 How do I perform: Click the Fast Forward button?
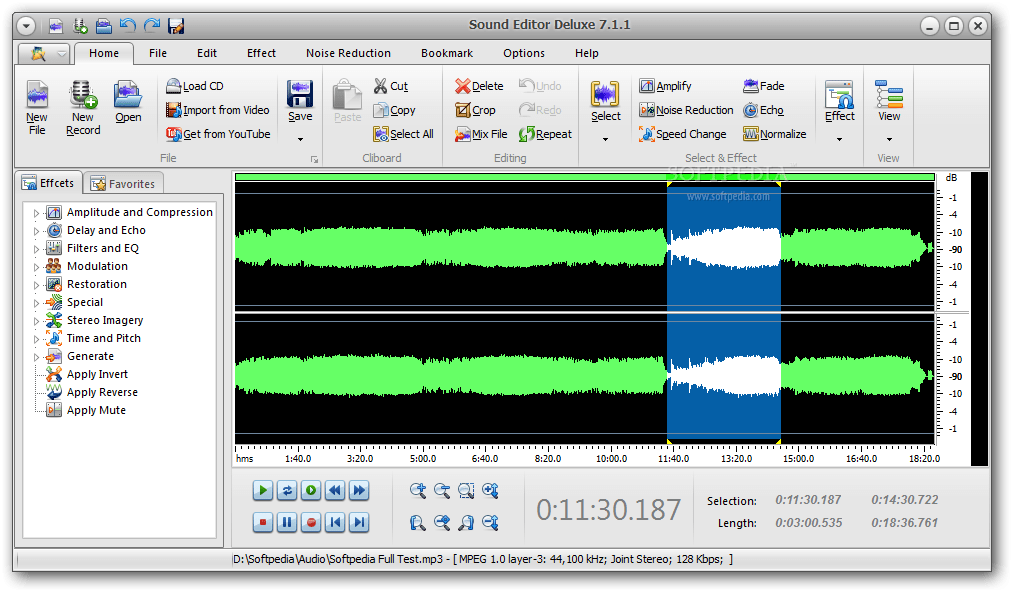(359, 491)
